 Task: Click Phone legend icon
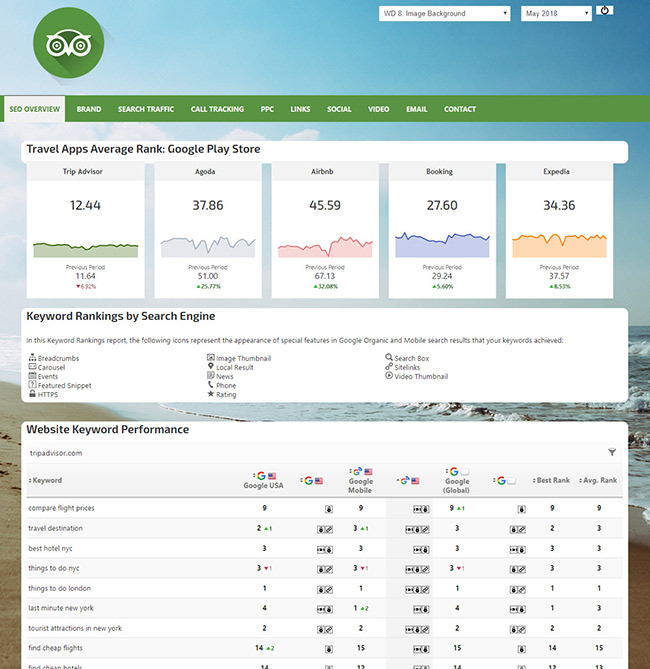[x=210, y=384]
